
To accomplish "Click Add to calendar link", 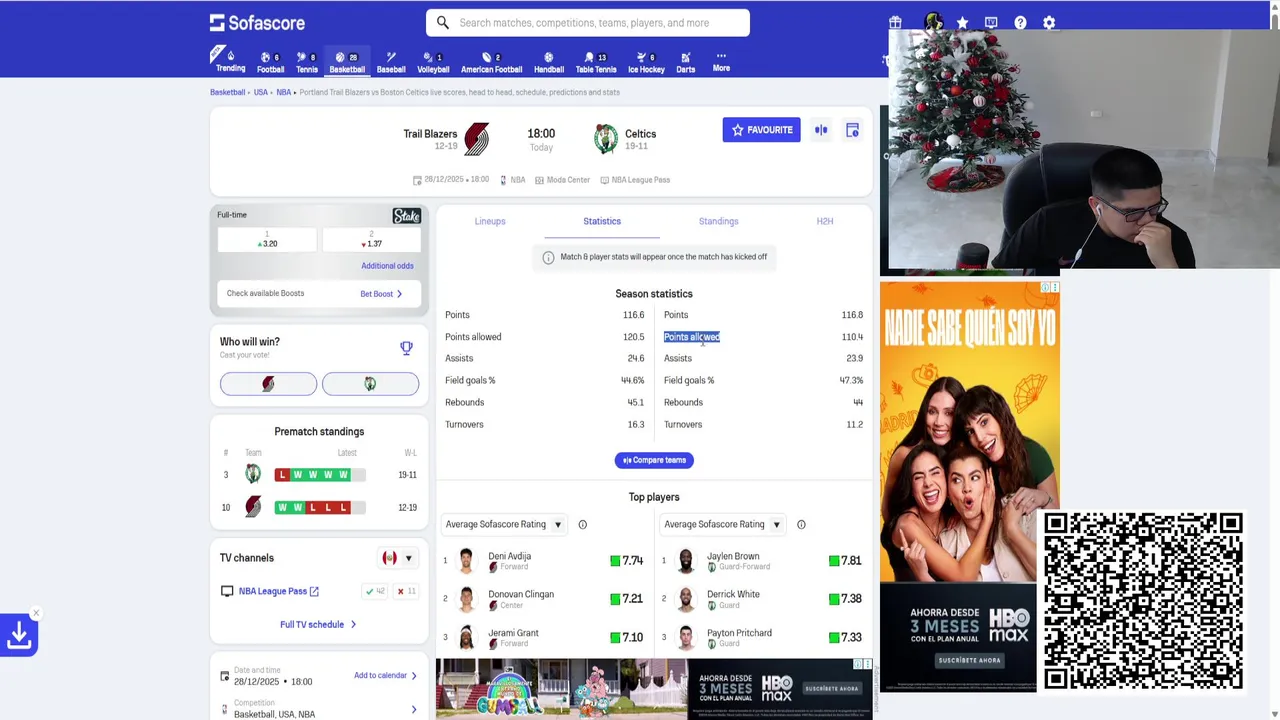I will (x=385, y=675).
